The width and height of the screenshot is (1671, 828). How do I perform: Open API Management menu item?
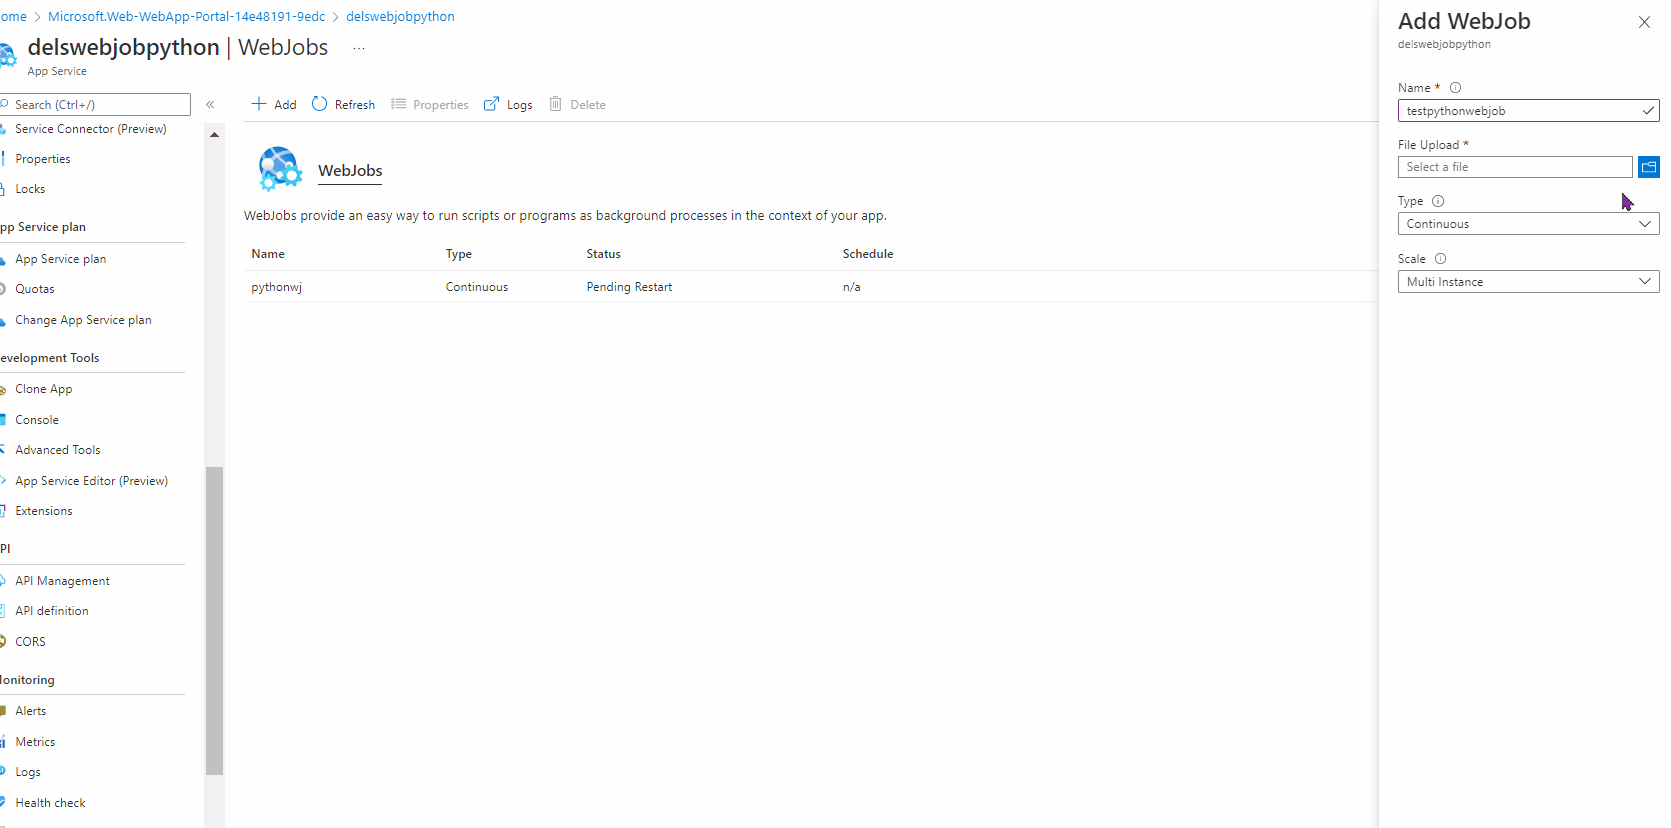62,581
